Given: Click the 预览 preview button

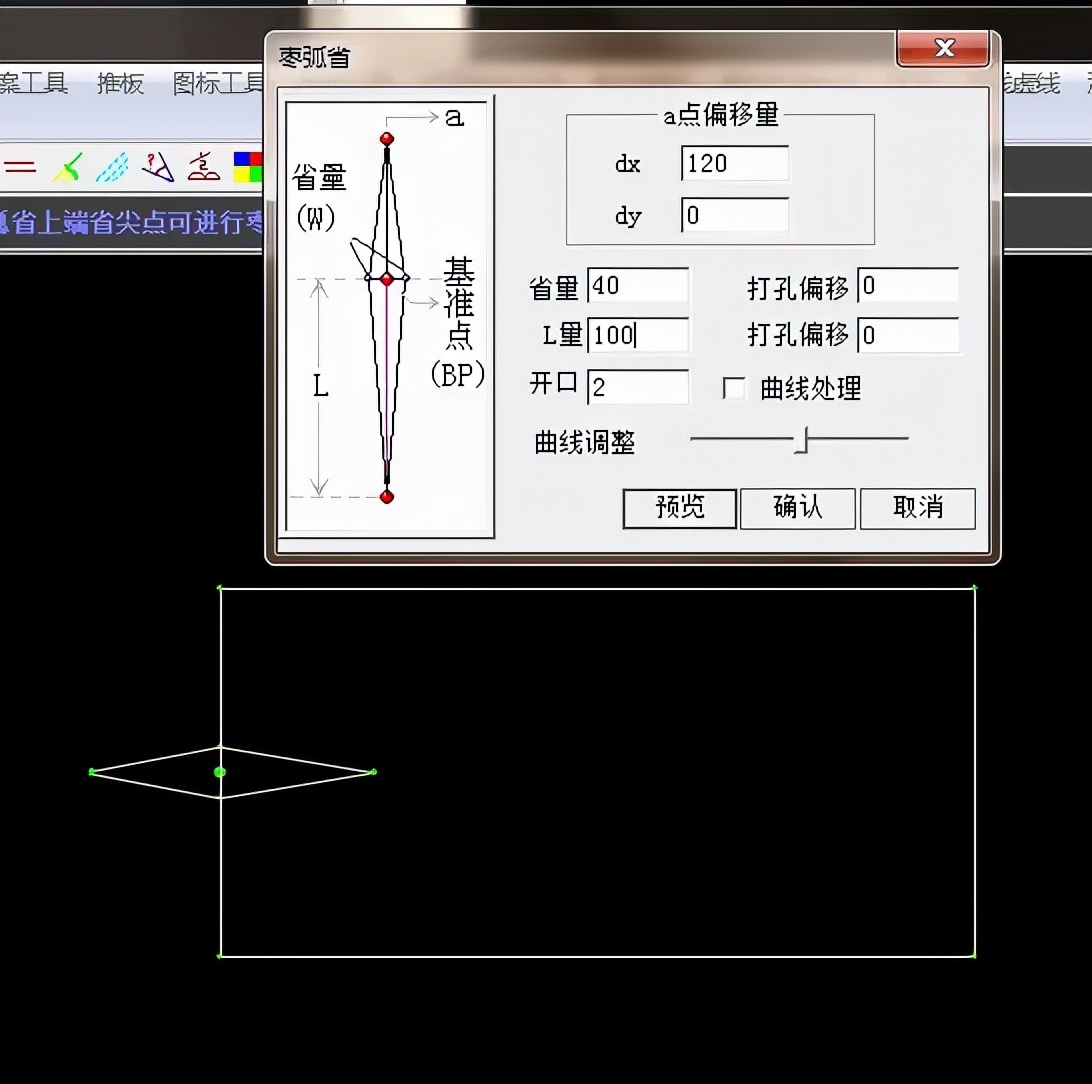Looking at the screenshot, I should [679, 508].
